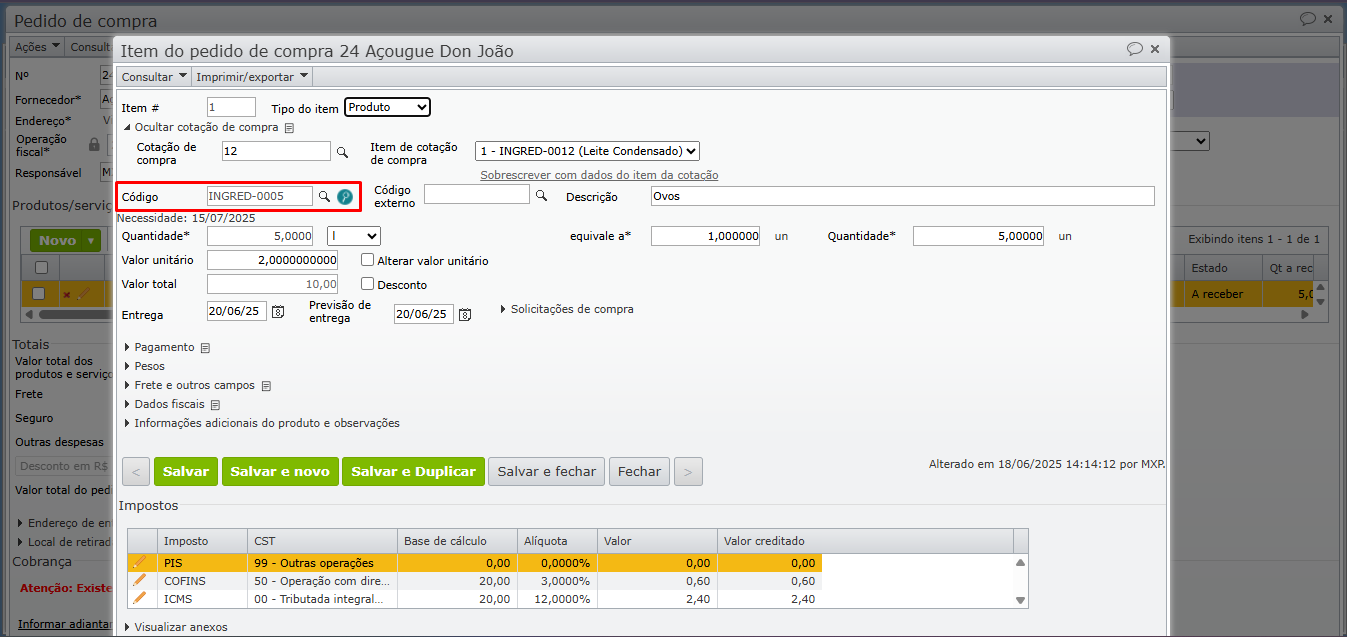The image size is (1347, 637).
Task: Open comment bubble in item dialog title bar
Action: pyautogui.click(x=1134, y=48)
